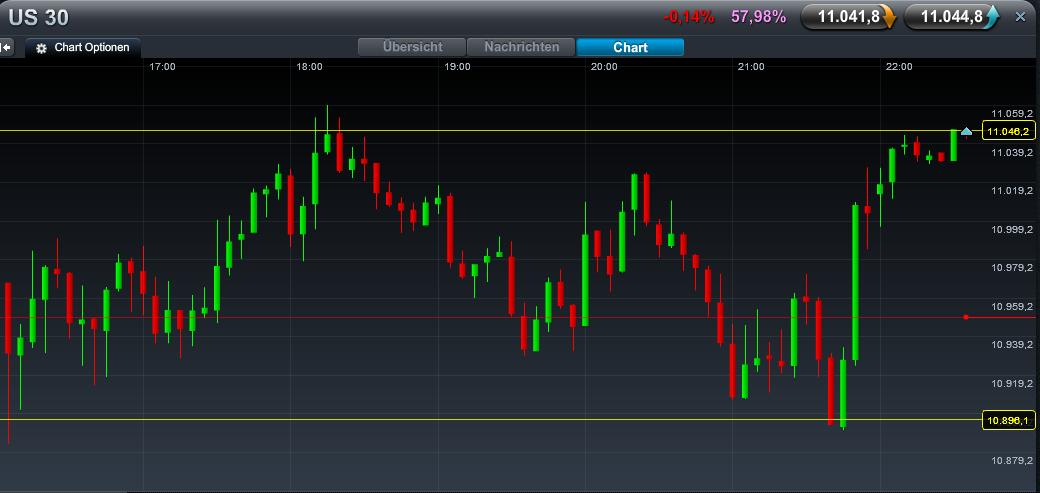
Task: Click the 17:00 time axis label
Action: click(162, 67)
